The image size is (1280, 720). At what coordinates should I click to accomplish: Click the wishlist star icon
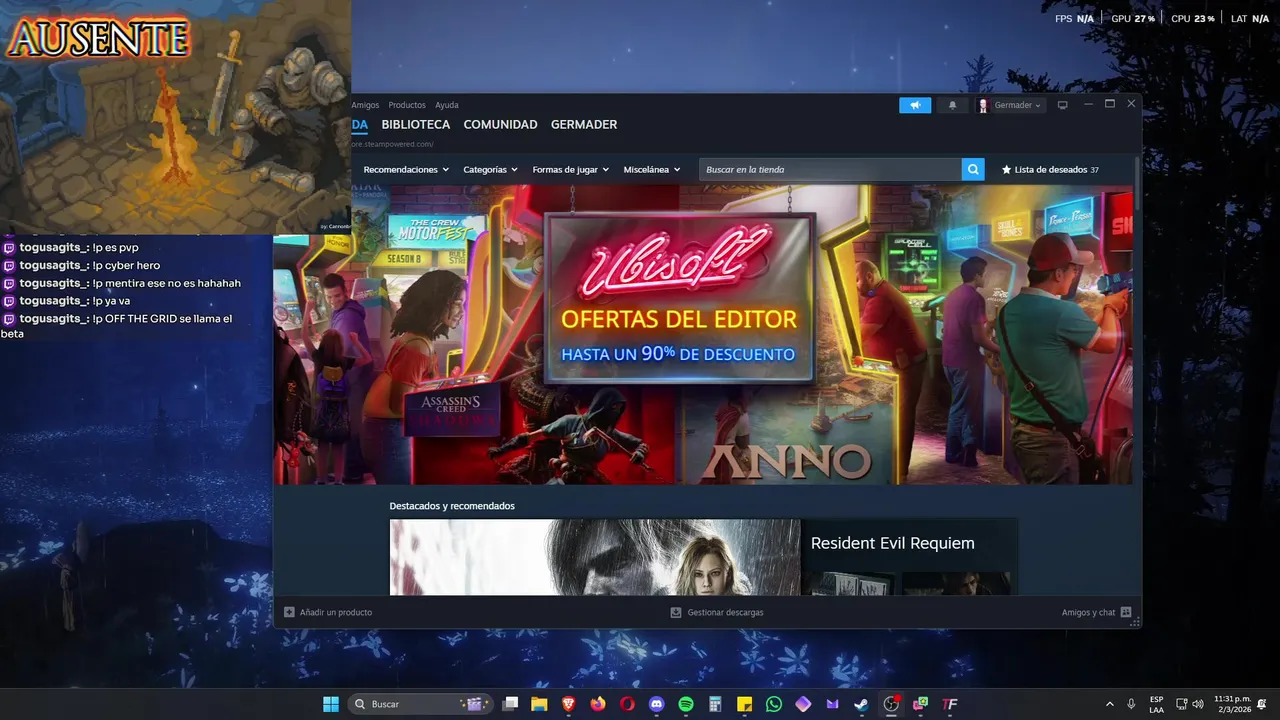tap(1006, 170)
